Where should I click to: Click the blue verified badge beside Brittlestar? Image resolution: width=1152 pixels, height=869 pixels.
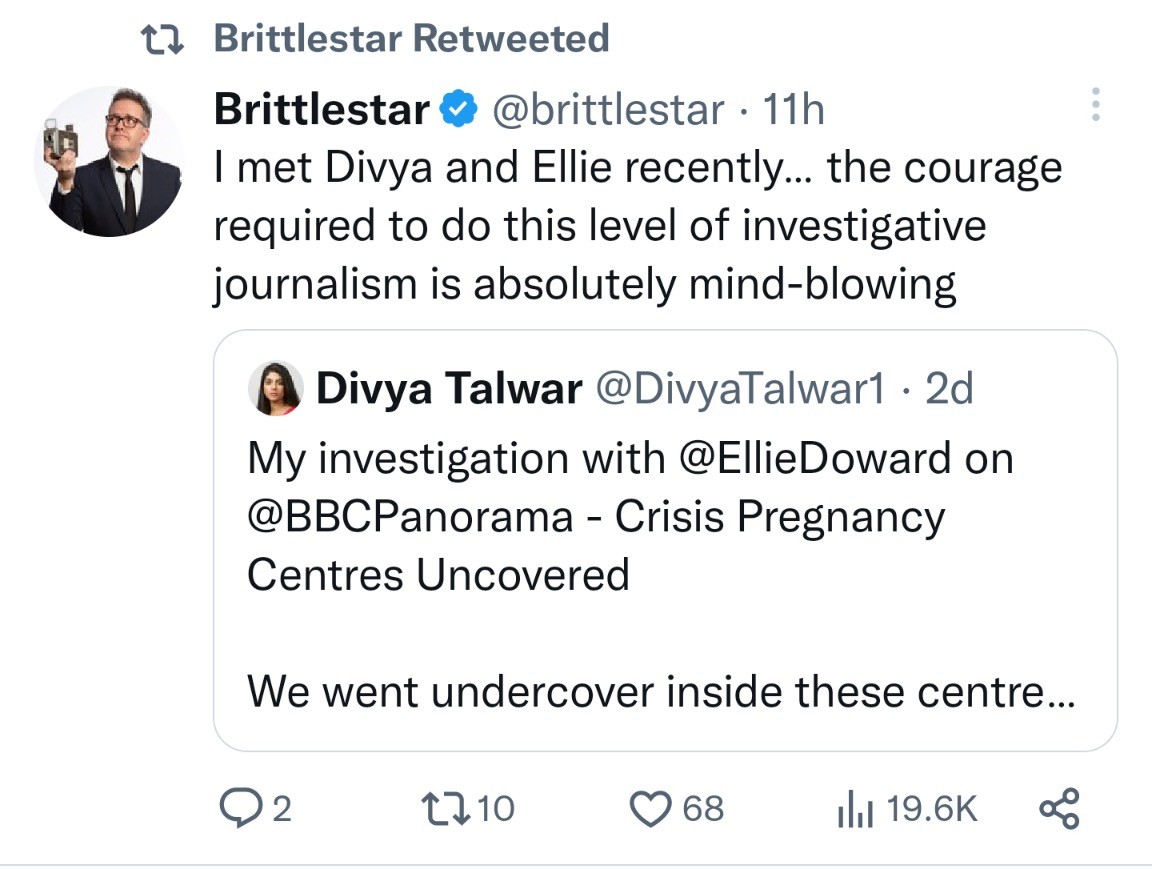click(x=458, y=110)
